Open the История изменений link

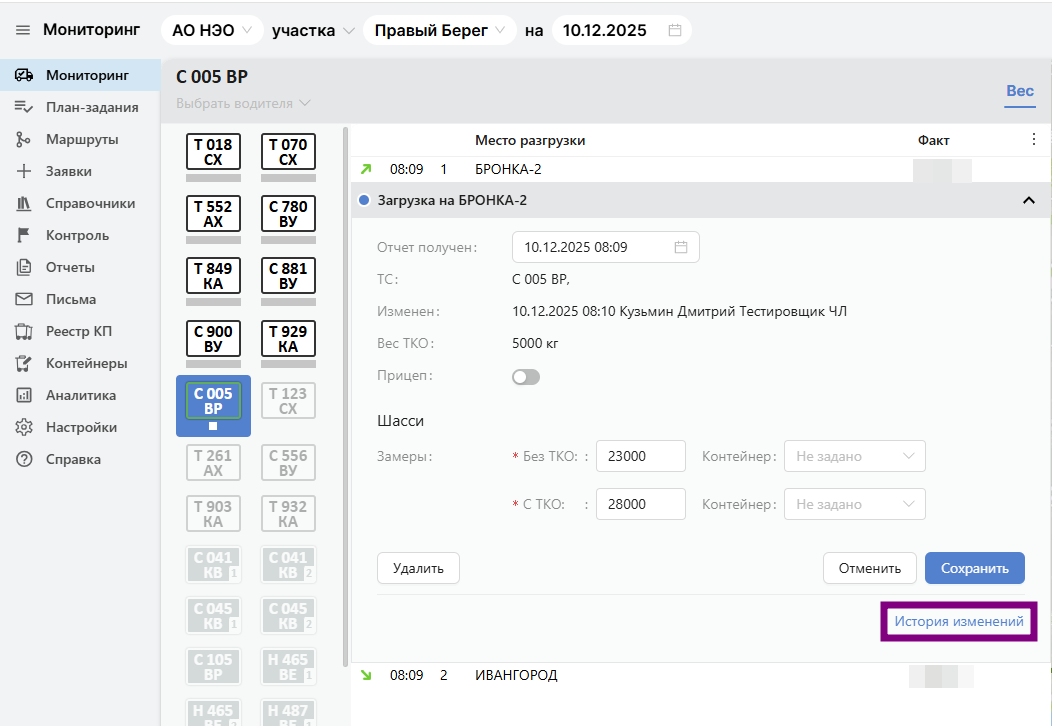click(958, 621)
